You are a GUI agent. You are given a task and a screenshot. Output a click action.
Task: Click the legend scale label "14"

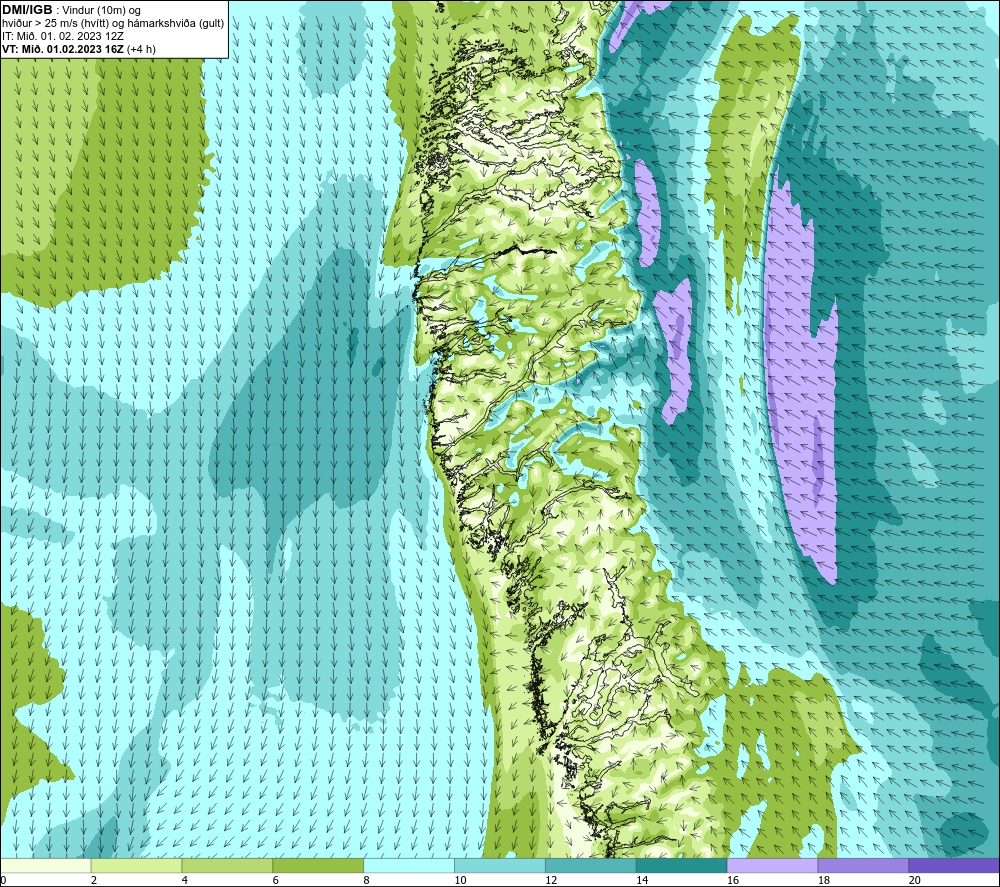pyautogui.click(x=642, y=880)
